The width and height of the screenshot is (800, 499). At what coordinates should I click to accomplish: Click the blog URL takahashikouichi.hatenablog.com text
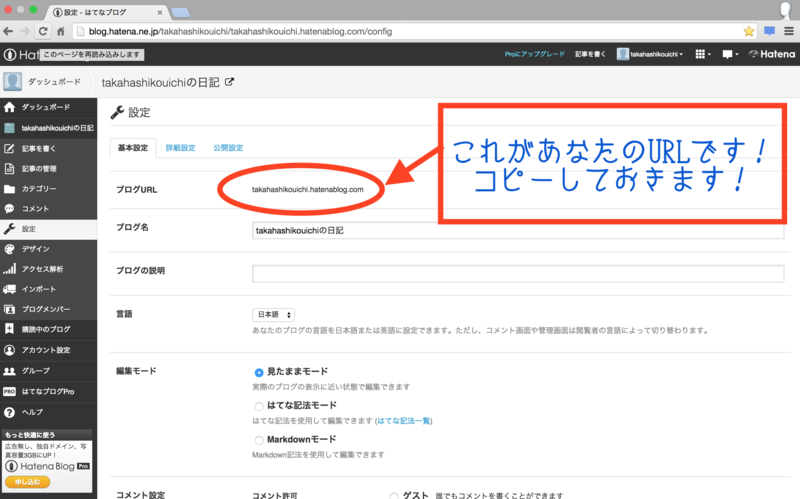308,189
